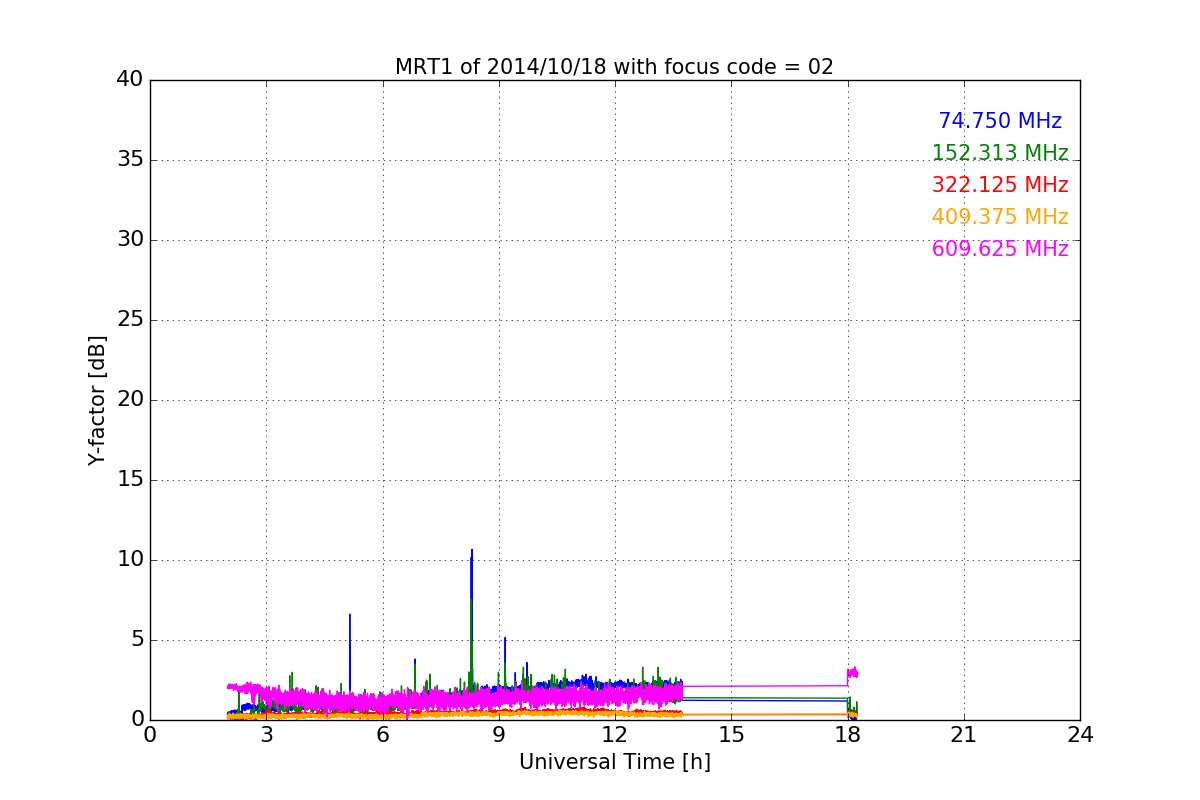
Task: Click the x-axis tick label 21
Action: point(964,735)
